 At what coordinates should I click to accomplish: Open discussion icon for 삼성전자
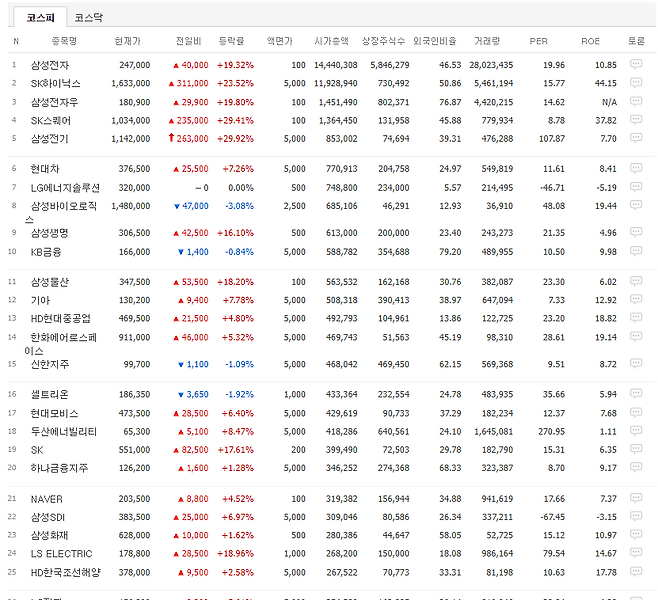coord(636,64)
